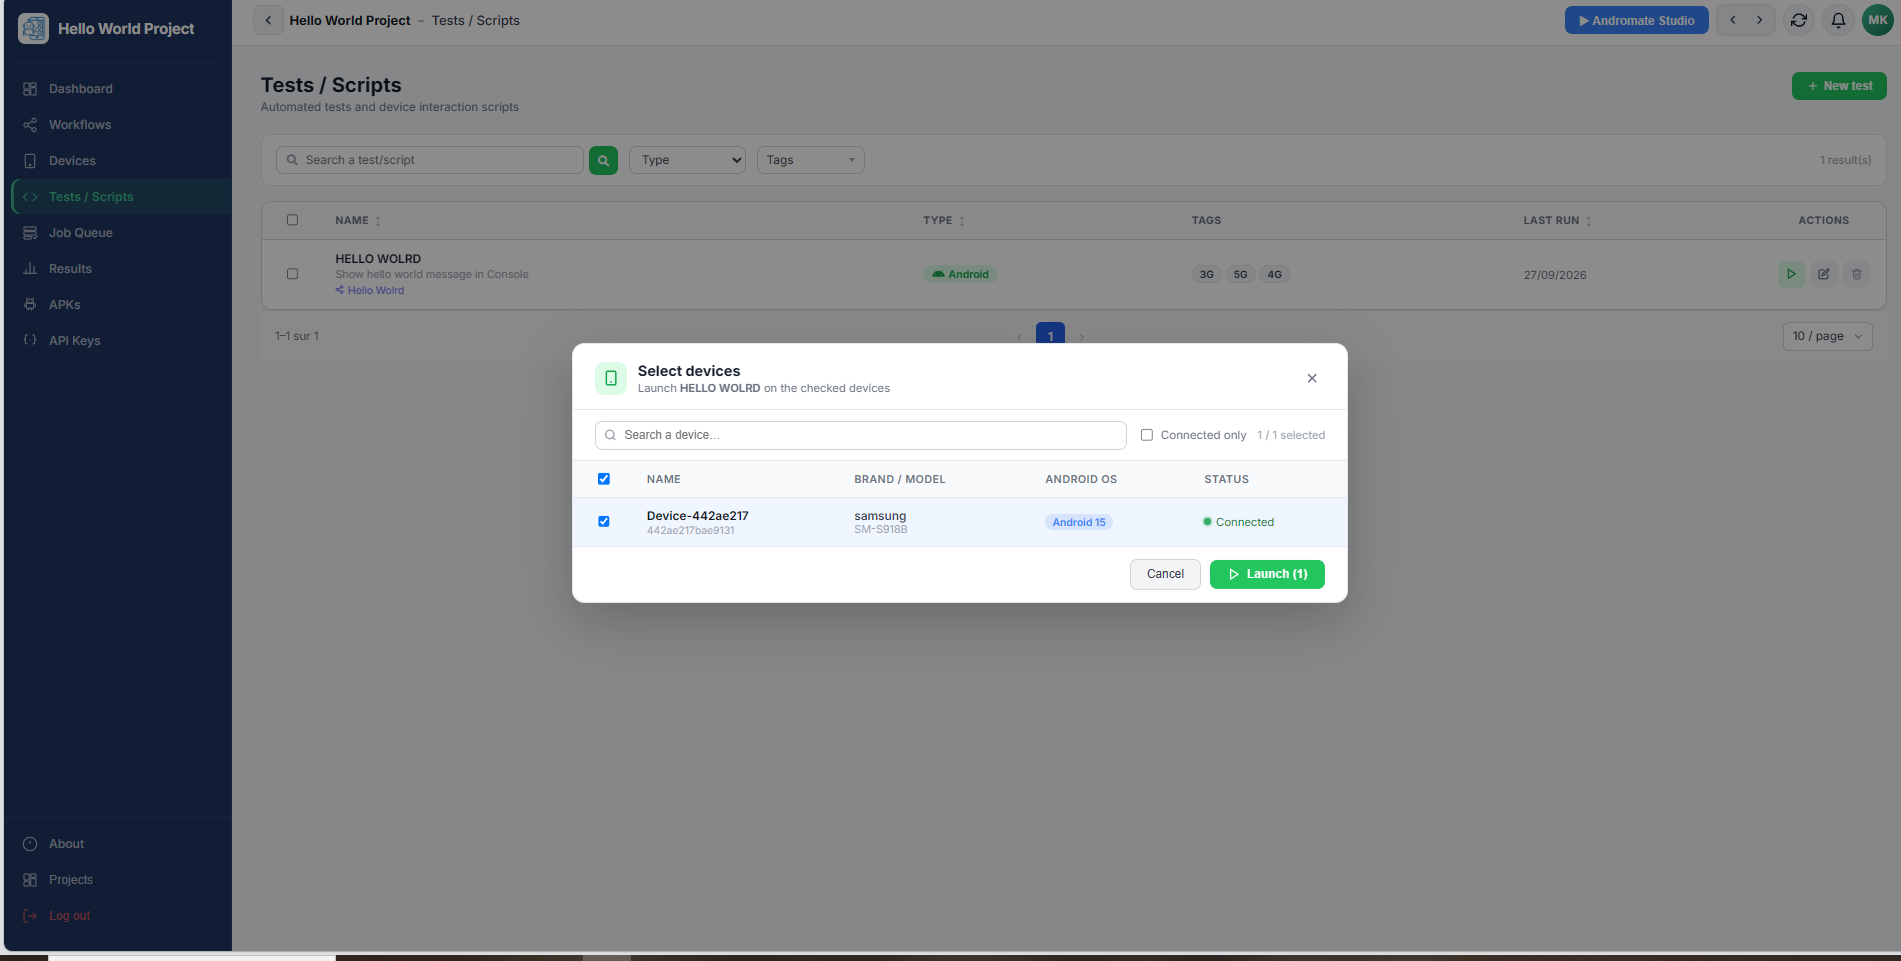Click the green device icon in dialog header
Image resolution: width=1901 pixels, height=961 pixels.
(611, 378)
